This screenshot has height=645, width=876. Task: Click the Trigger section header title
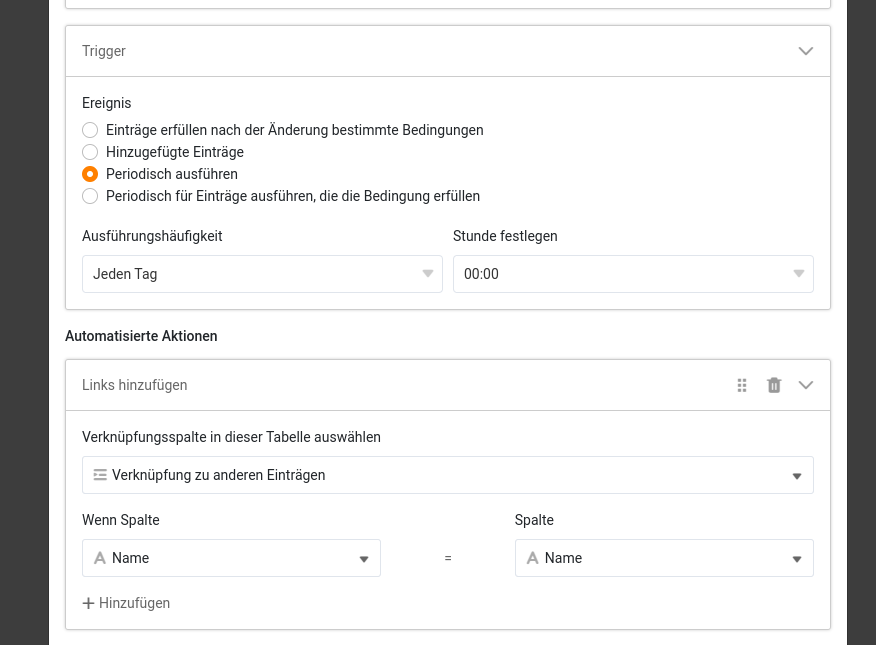104,51
